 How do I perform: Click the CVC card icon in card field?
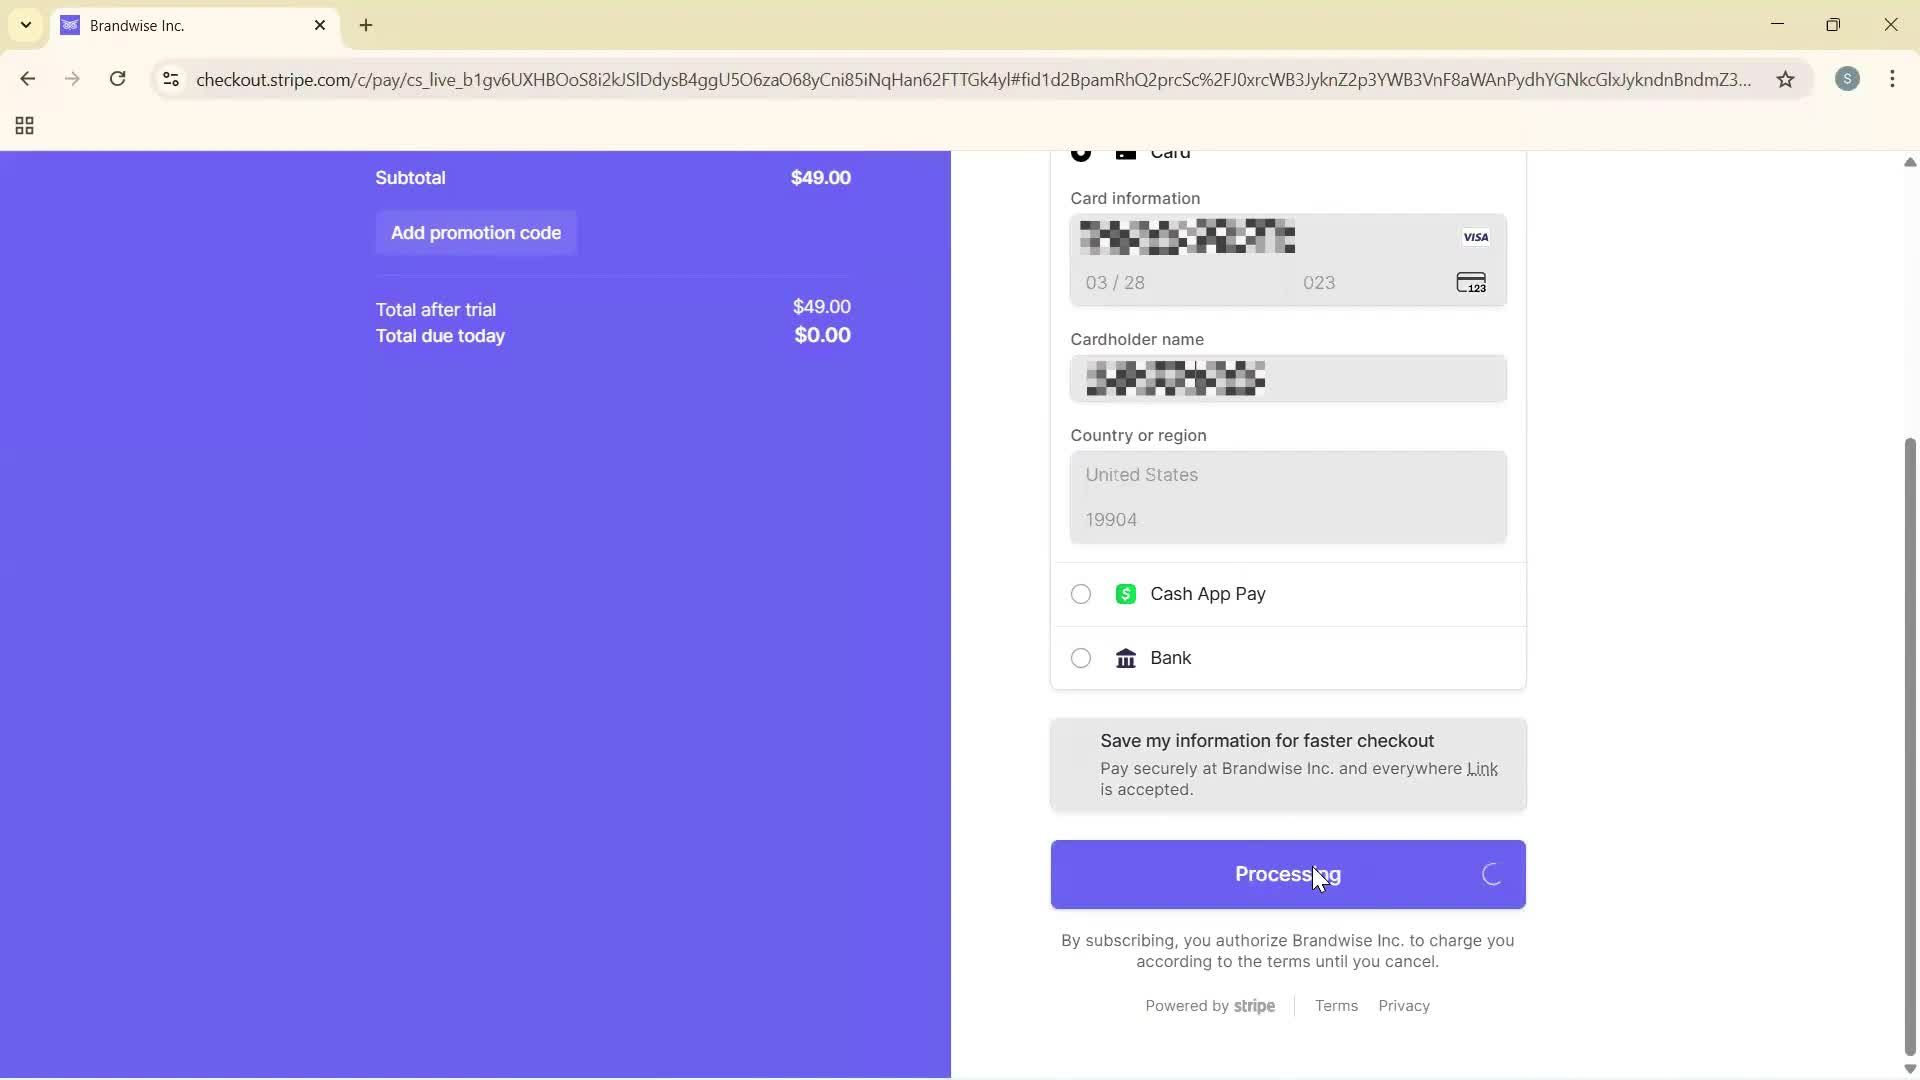coord(1471,283)
